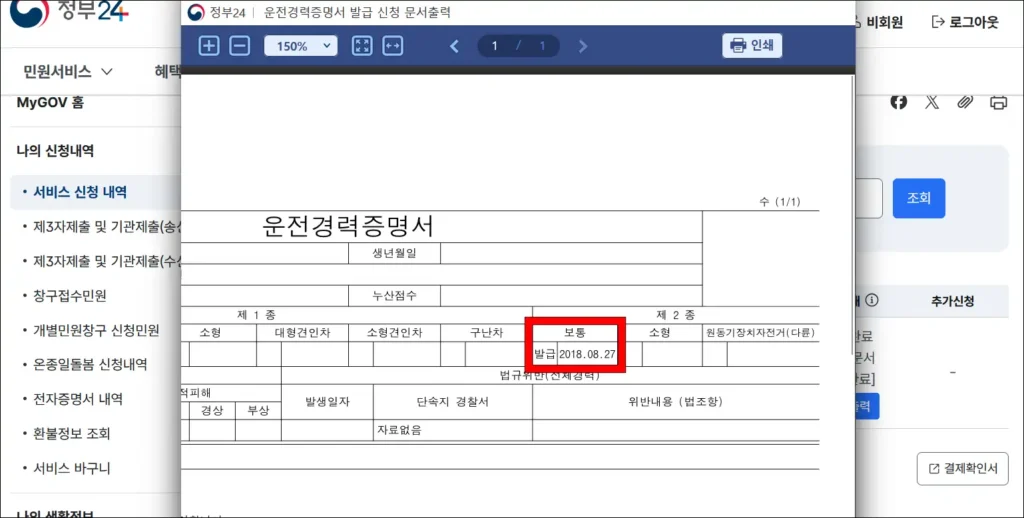Click the 소형견인차 license type cell
Screen dimensions: 1024x518
(394, 332)
